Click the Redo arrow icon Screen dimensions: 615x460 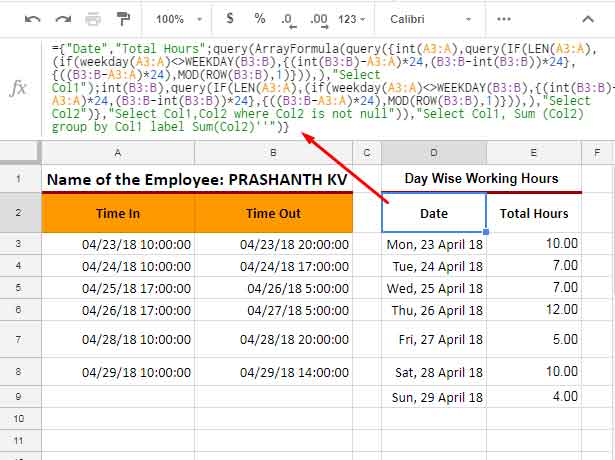[63, 19]
